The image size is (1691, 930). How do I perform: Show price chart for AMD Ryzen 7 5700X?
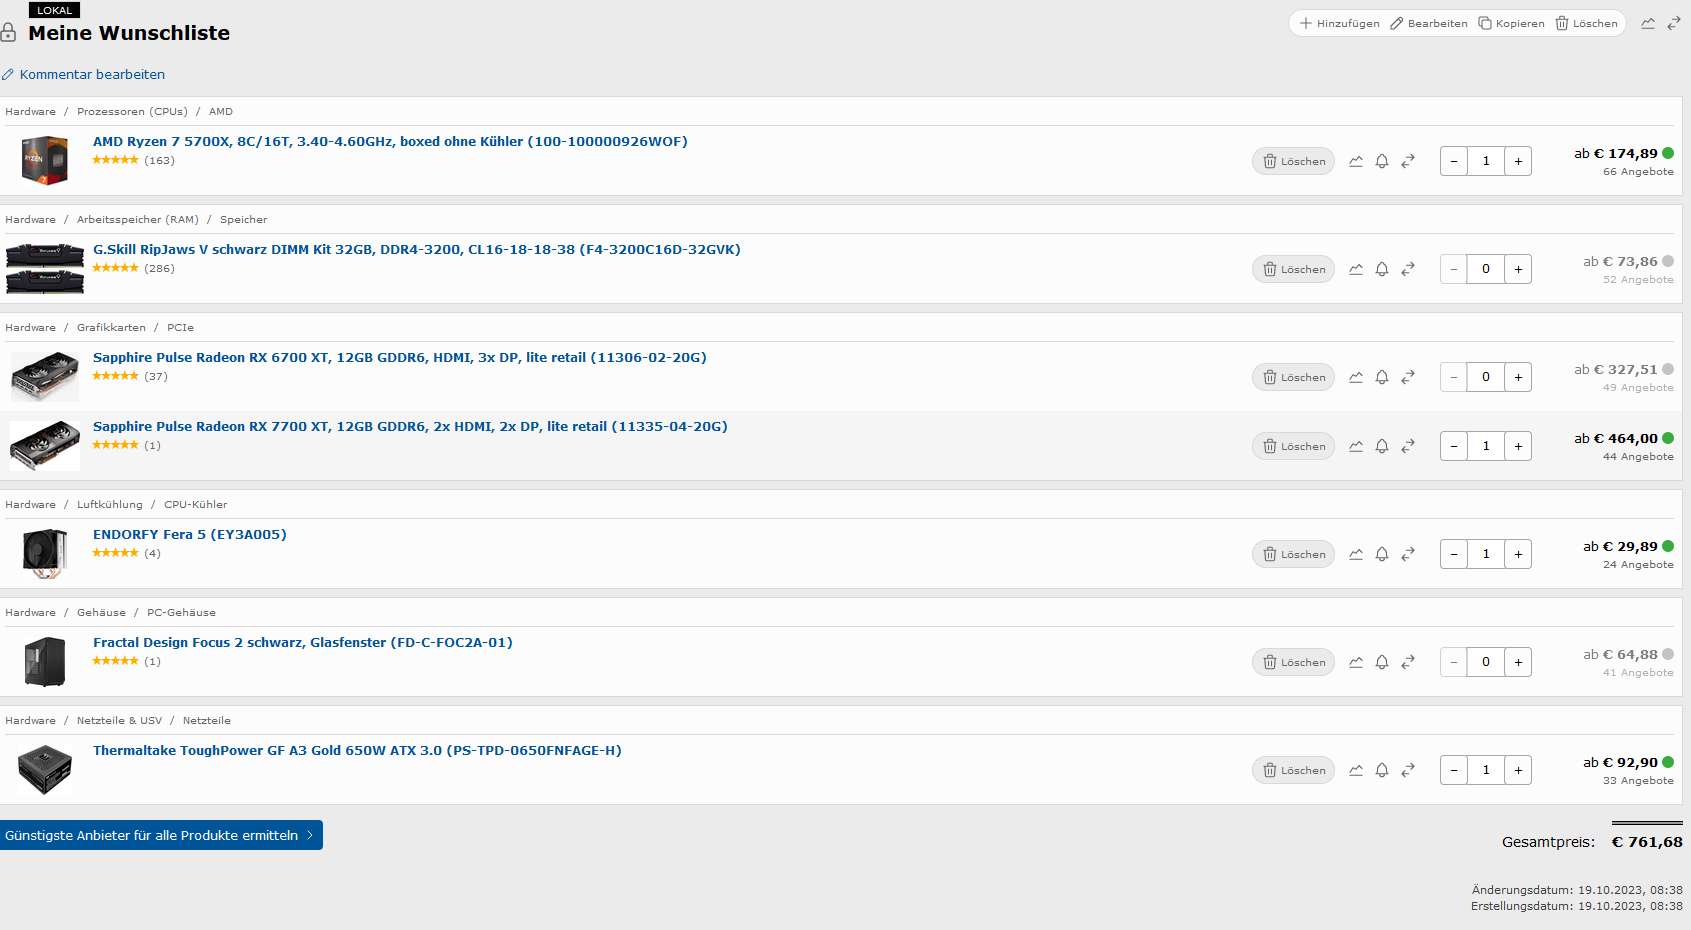[x=1356, y=161]
